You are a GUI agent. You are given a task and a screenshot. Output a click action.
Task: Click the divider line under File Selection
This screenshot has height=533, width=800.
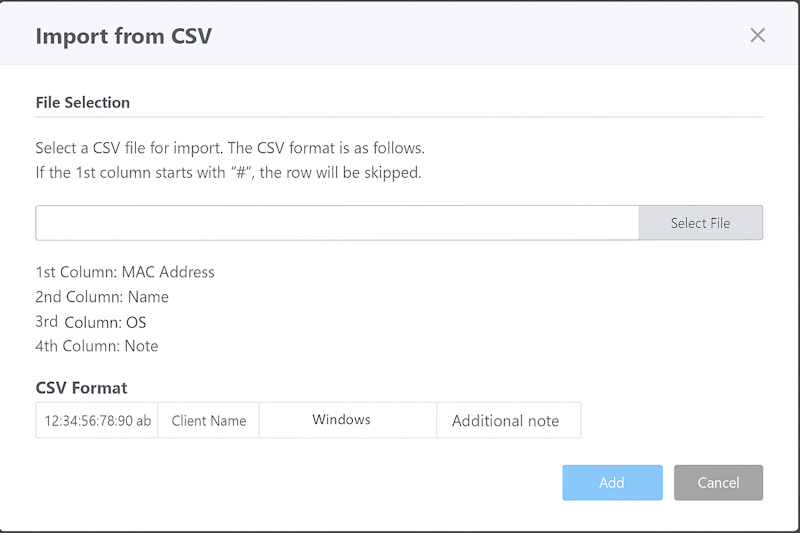tap(399, 117)
